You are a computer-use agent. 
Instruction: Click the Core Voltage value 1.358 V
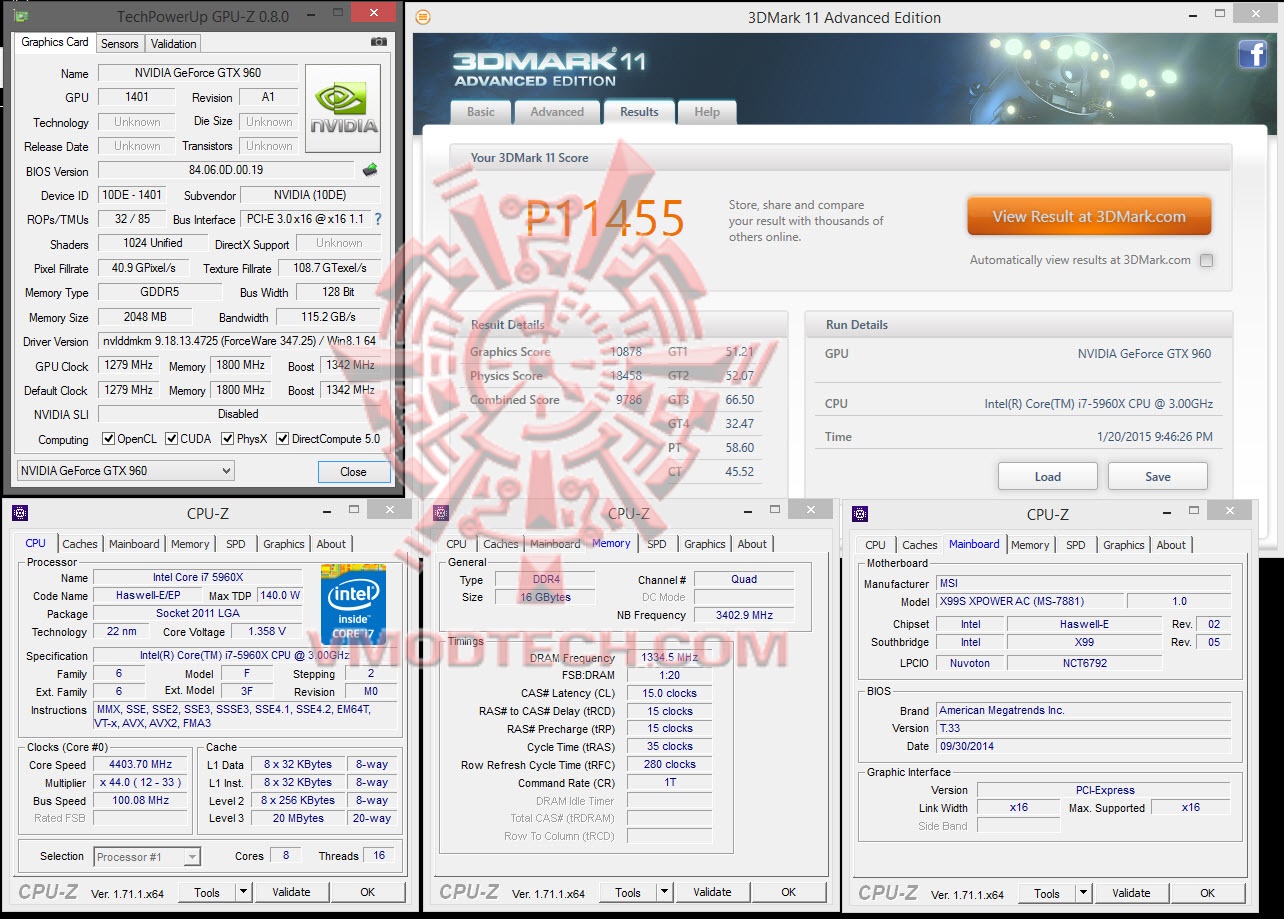pos(267,632)
